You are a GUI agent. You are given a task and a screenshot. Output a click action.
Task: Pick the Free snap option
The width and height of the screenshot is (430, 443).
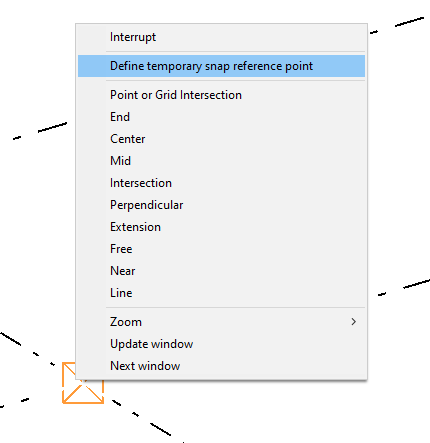221,249
